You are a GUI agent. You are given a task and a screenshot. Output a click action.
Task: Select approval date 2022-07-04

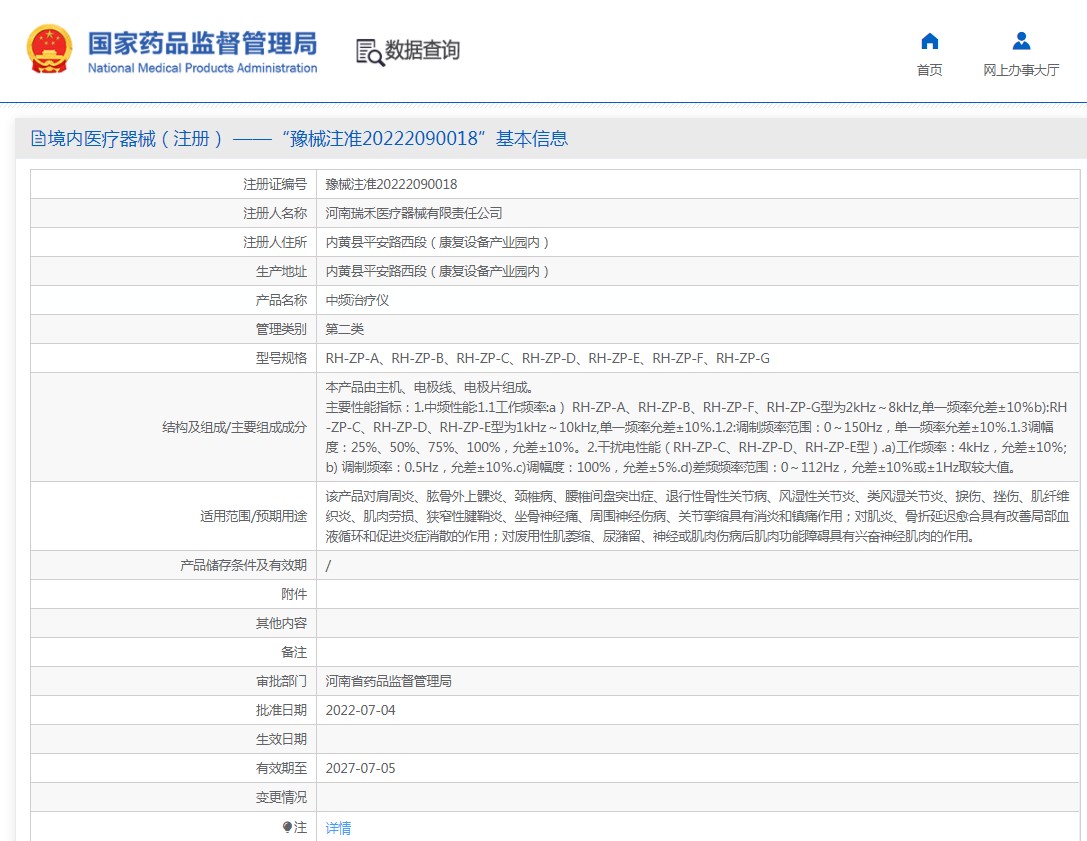click(360, 710)
